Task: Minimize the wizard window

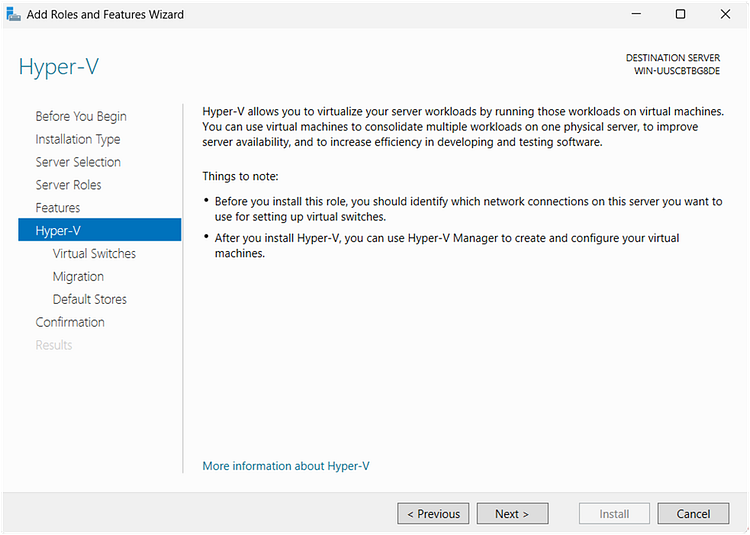Action: [636, 14]
